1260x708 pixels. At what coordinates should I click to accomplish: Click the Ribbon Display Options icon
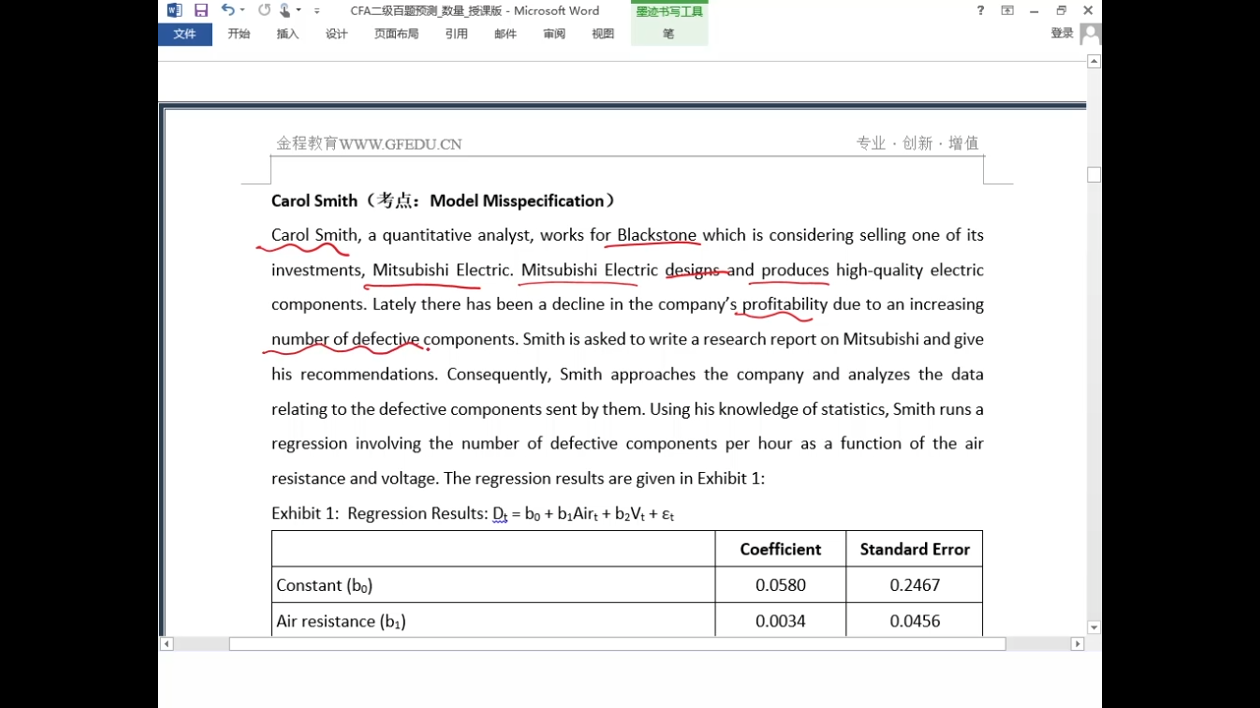coord(1007,11)
